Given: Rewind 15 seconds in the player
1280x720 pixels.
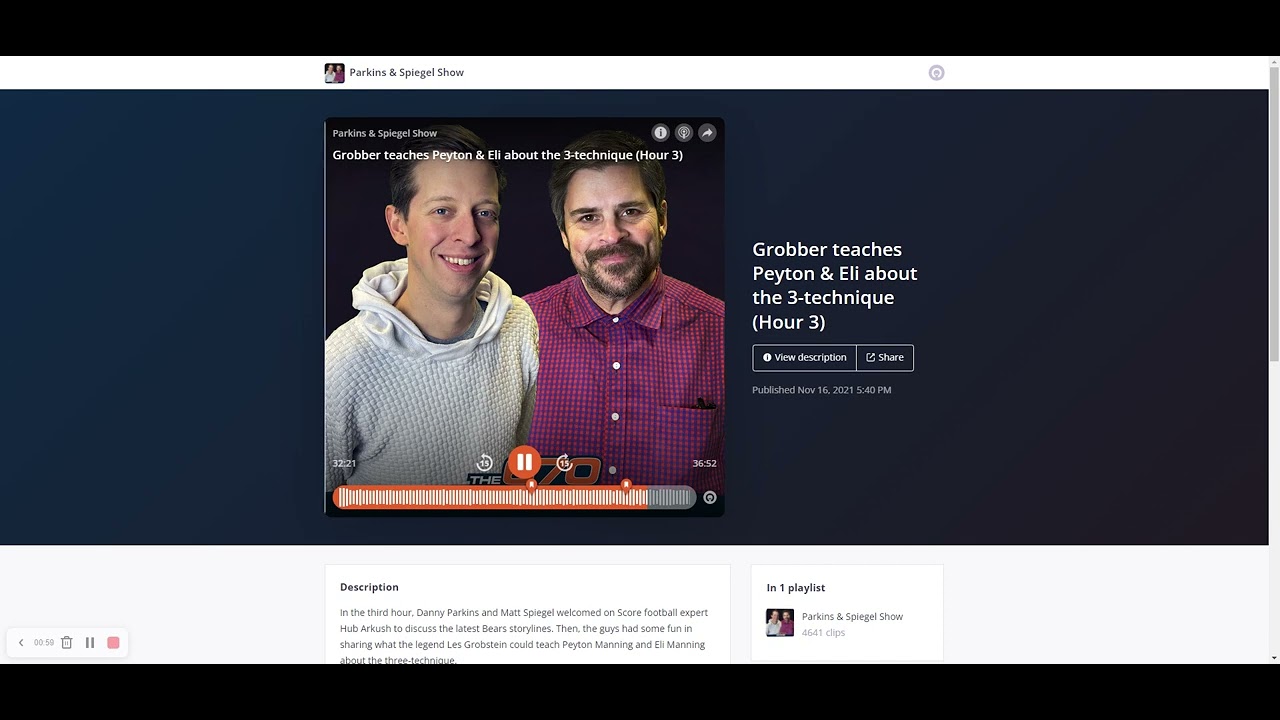Looking at the screenshot, I should (x=485, y=463).
